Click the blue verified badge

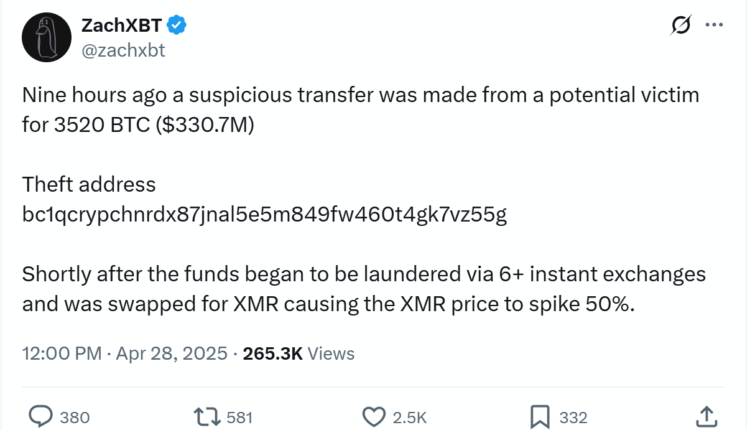175,23
